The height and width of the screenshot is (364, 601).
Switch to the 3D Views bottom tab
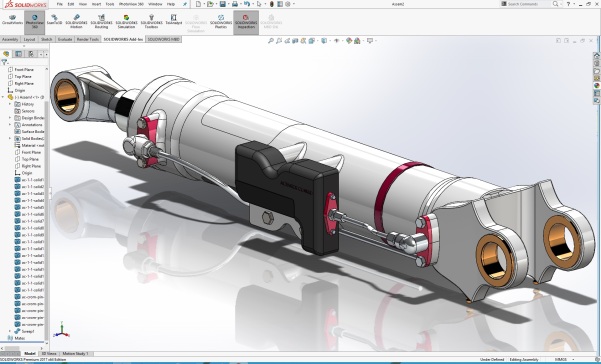pos(49,354)
